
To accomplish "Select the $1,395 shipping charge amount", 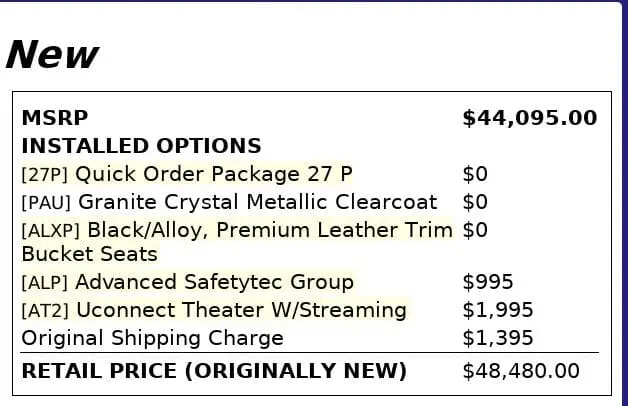I will click(x=497, y=338).
